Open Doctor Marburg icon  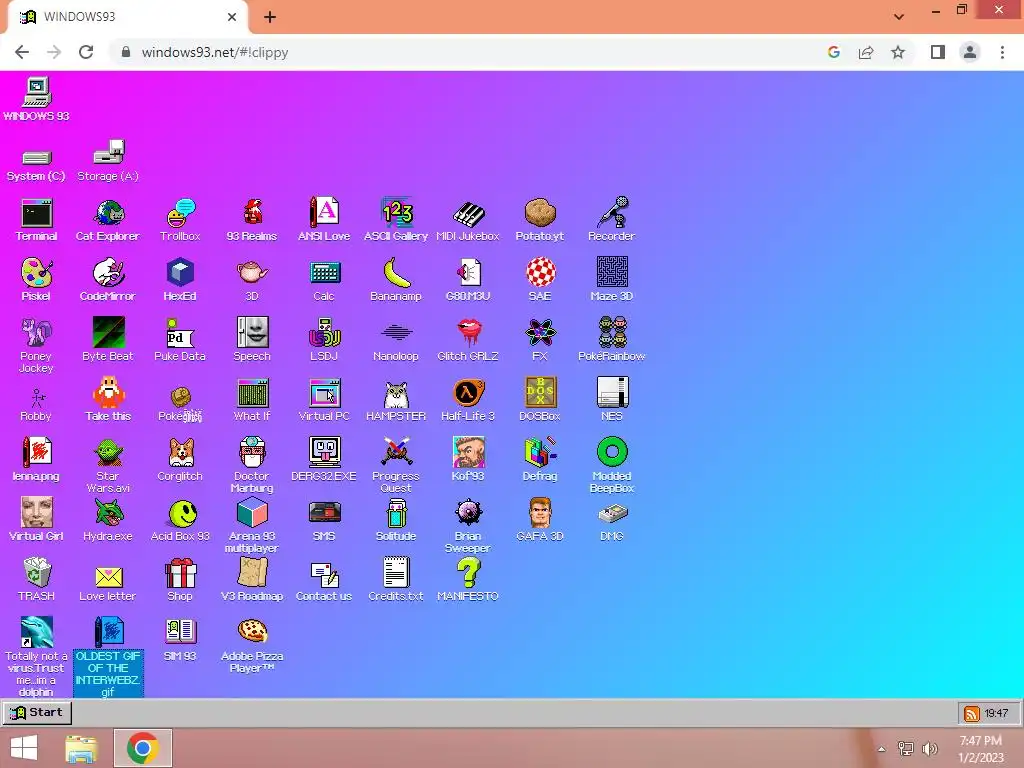tap(252, 453)
